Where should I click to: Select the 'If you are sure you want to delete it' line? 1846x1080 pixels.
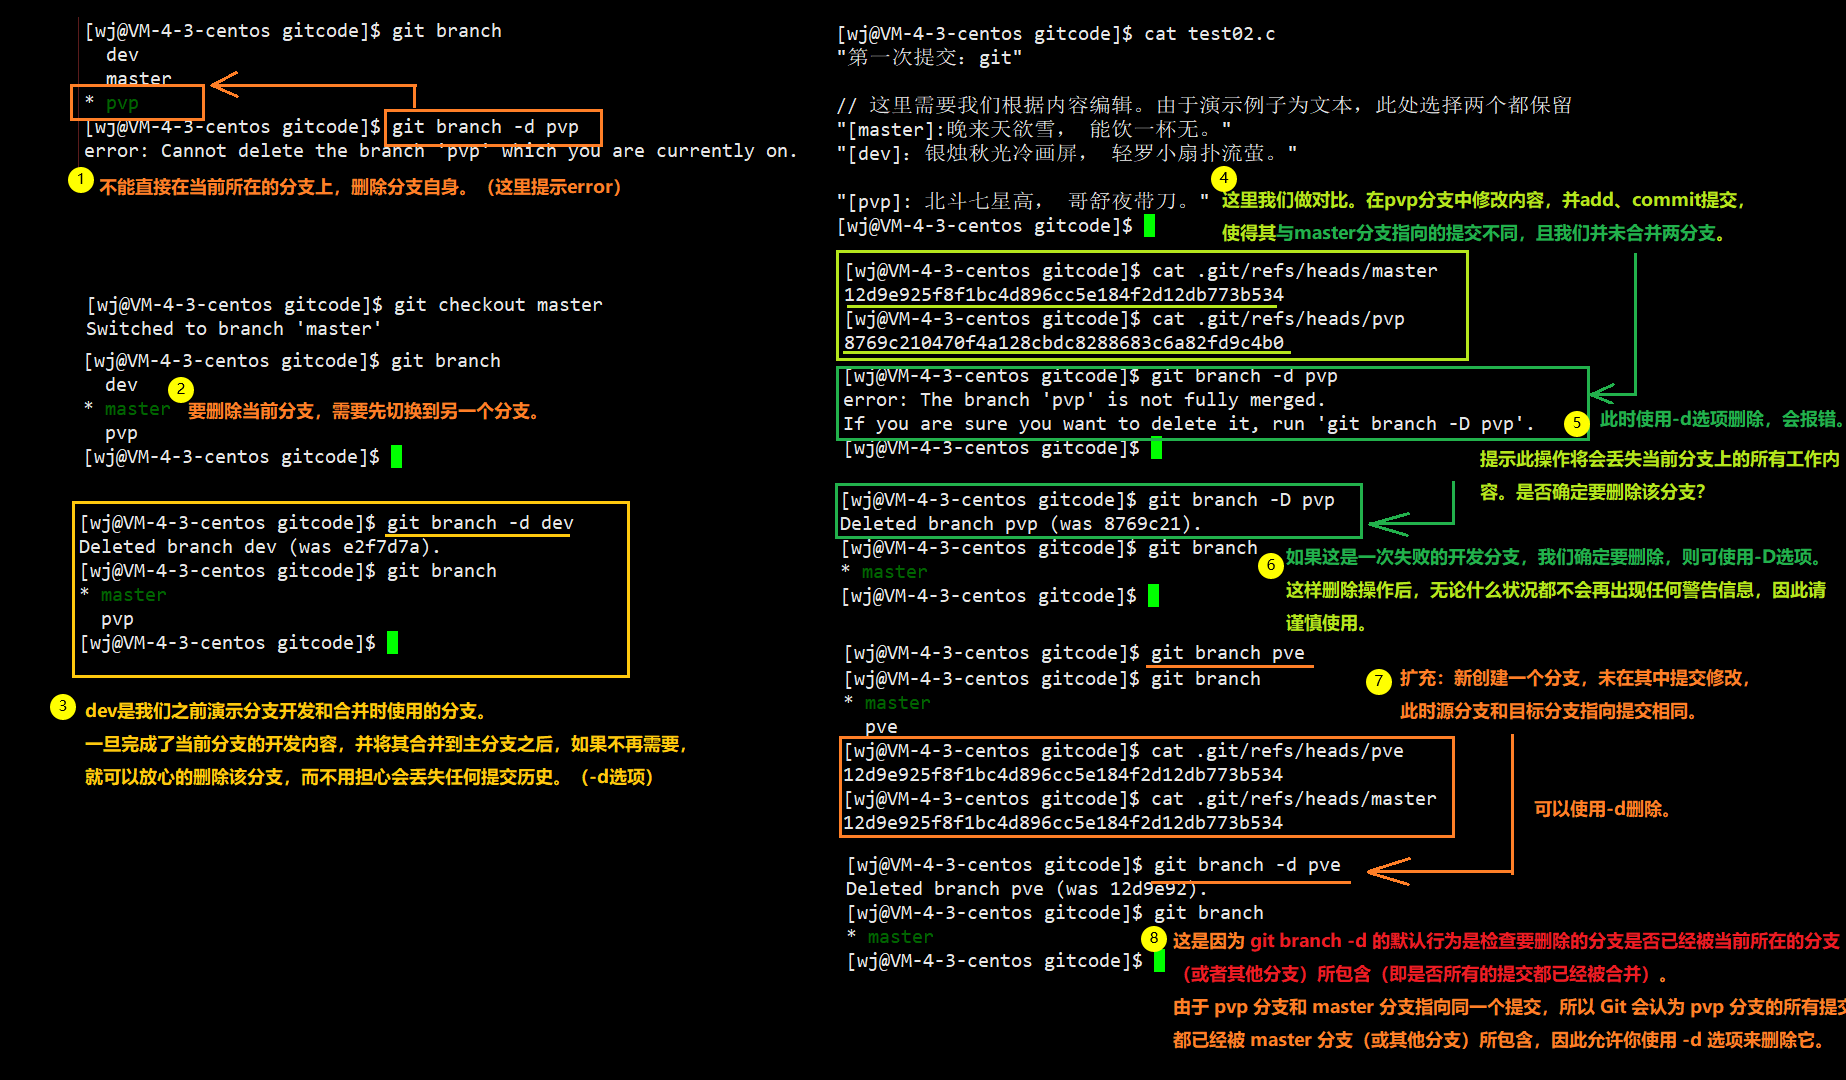click(x=1188, y=424)
